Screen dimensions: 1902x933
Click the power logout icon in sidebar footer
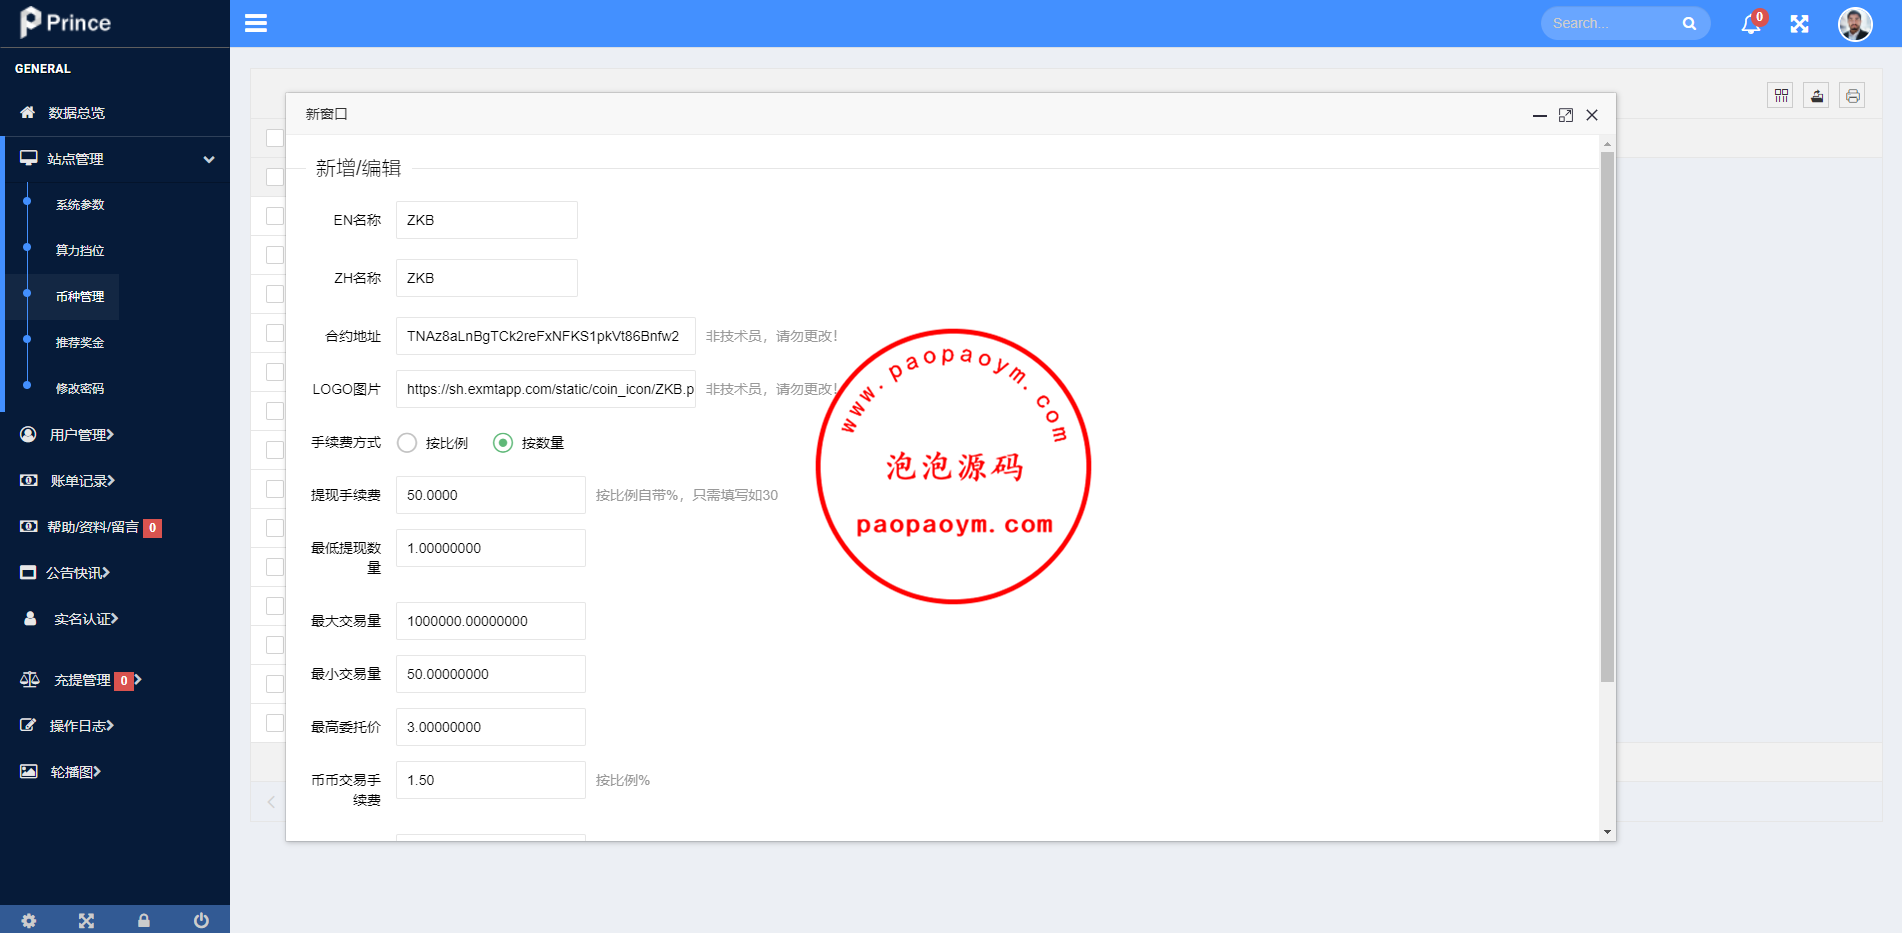click(x=201, y=920)
